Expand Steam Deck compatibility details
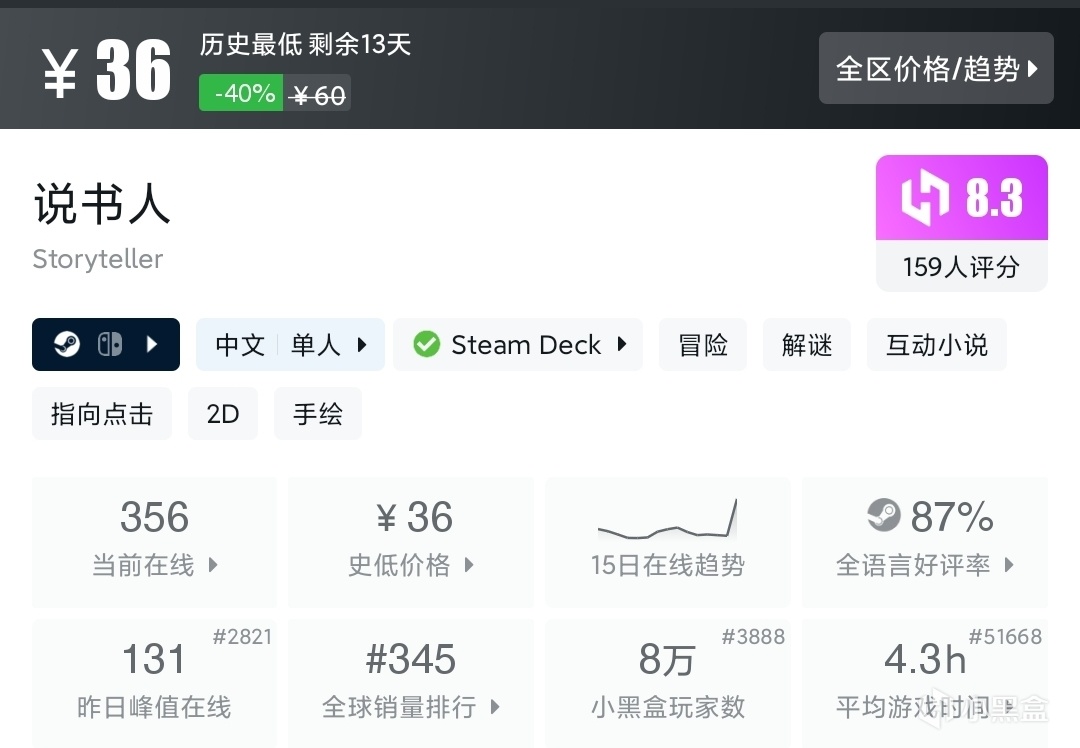Screen dimensions: 1080x748 point(622,345)
